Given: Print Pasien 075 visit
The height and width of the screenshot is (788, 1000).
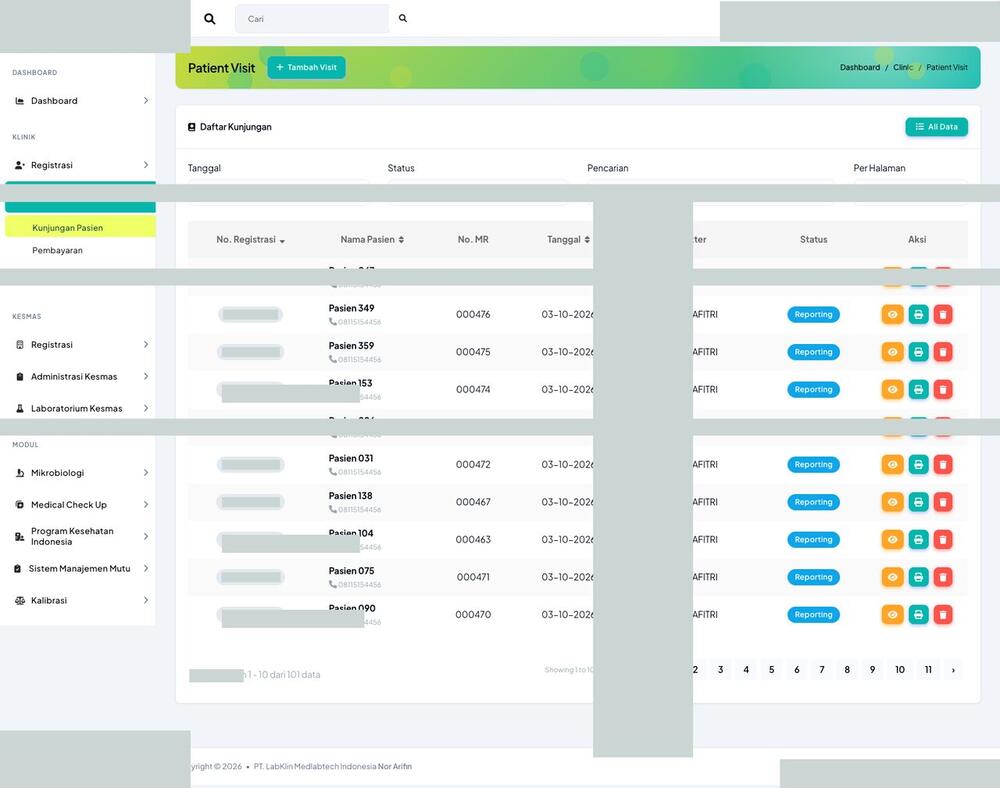Looking at the screenshot, I should coord(918,578).
